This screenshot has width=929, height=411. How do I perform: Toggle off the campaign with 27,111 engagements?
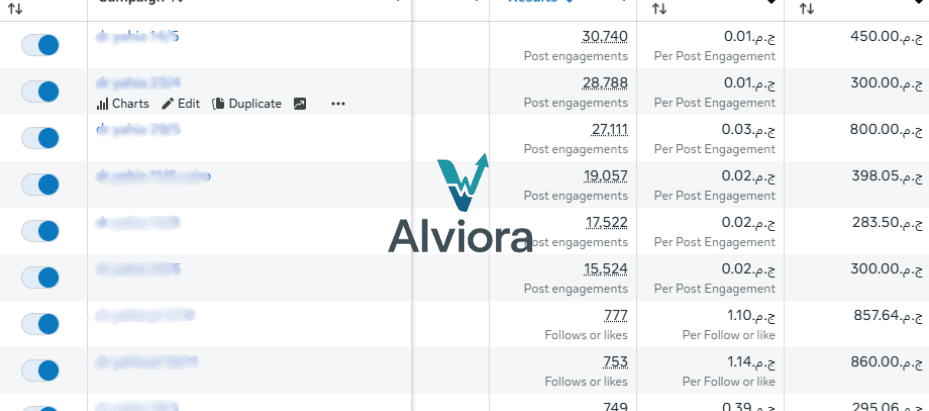(x=41, y=138)
